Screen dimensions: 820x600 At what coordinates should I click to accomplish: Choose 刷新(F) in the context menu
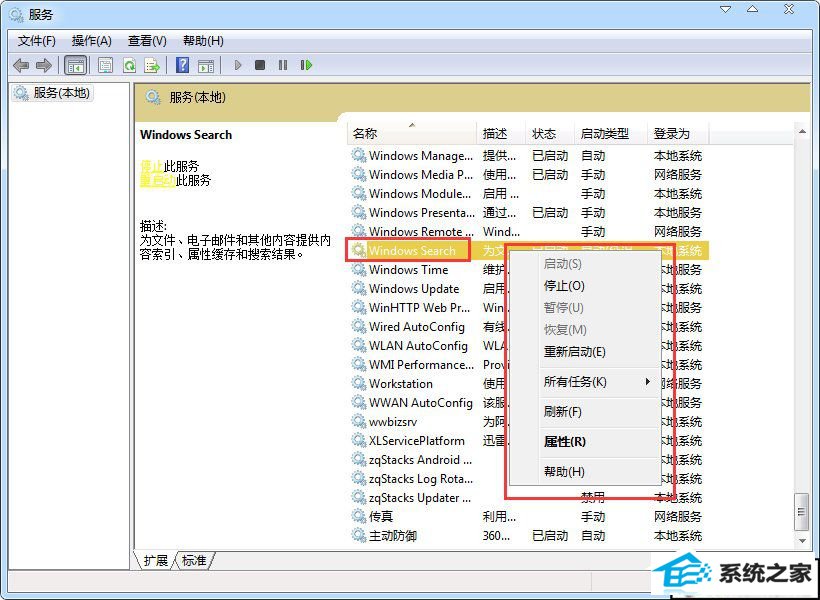pos(584,412)
